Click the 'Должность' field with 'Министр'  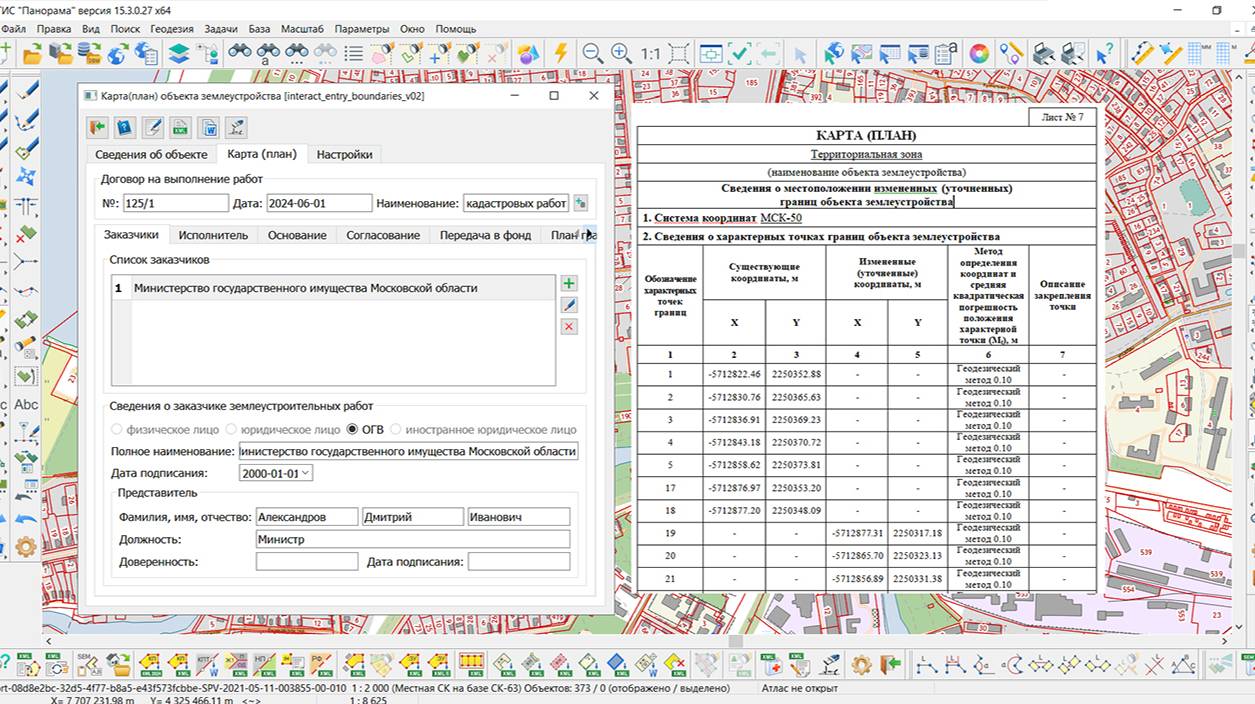[x=413, y=539]
